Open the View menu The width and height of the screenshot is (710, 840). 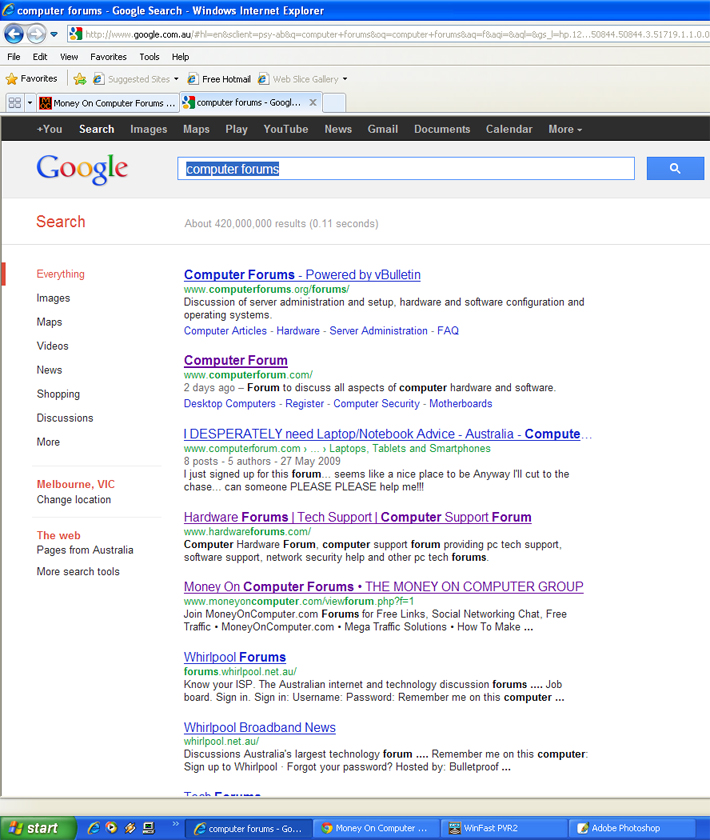point(69,57)
